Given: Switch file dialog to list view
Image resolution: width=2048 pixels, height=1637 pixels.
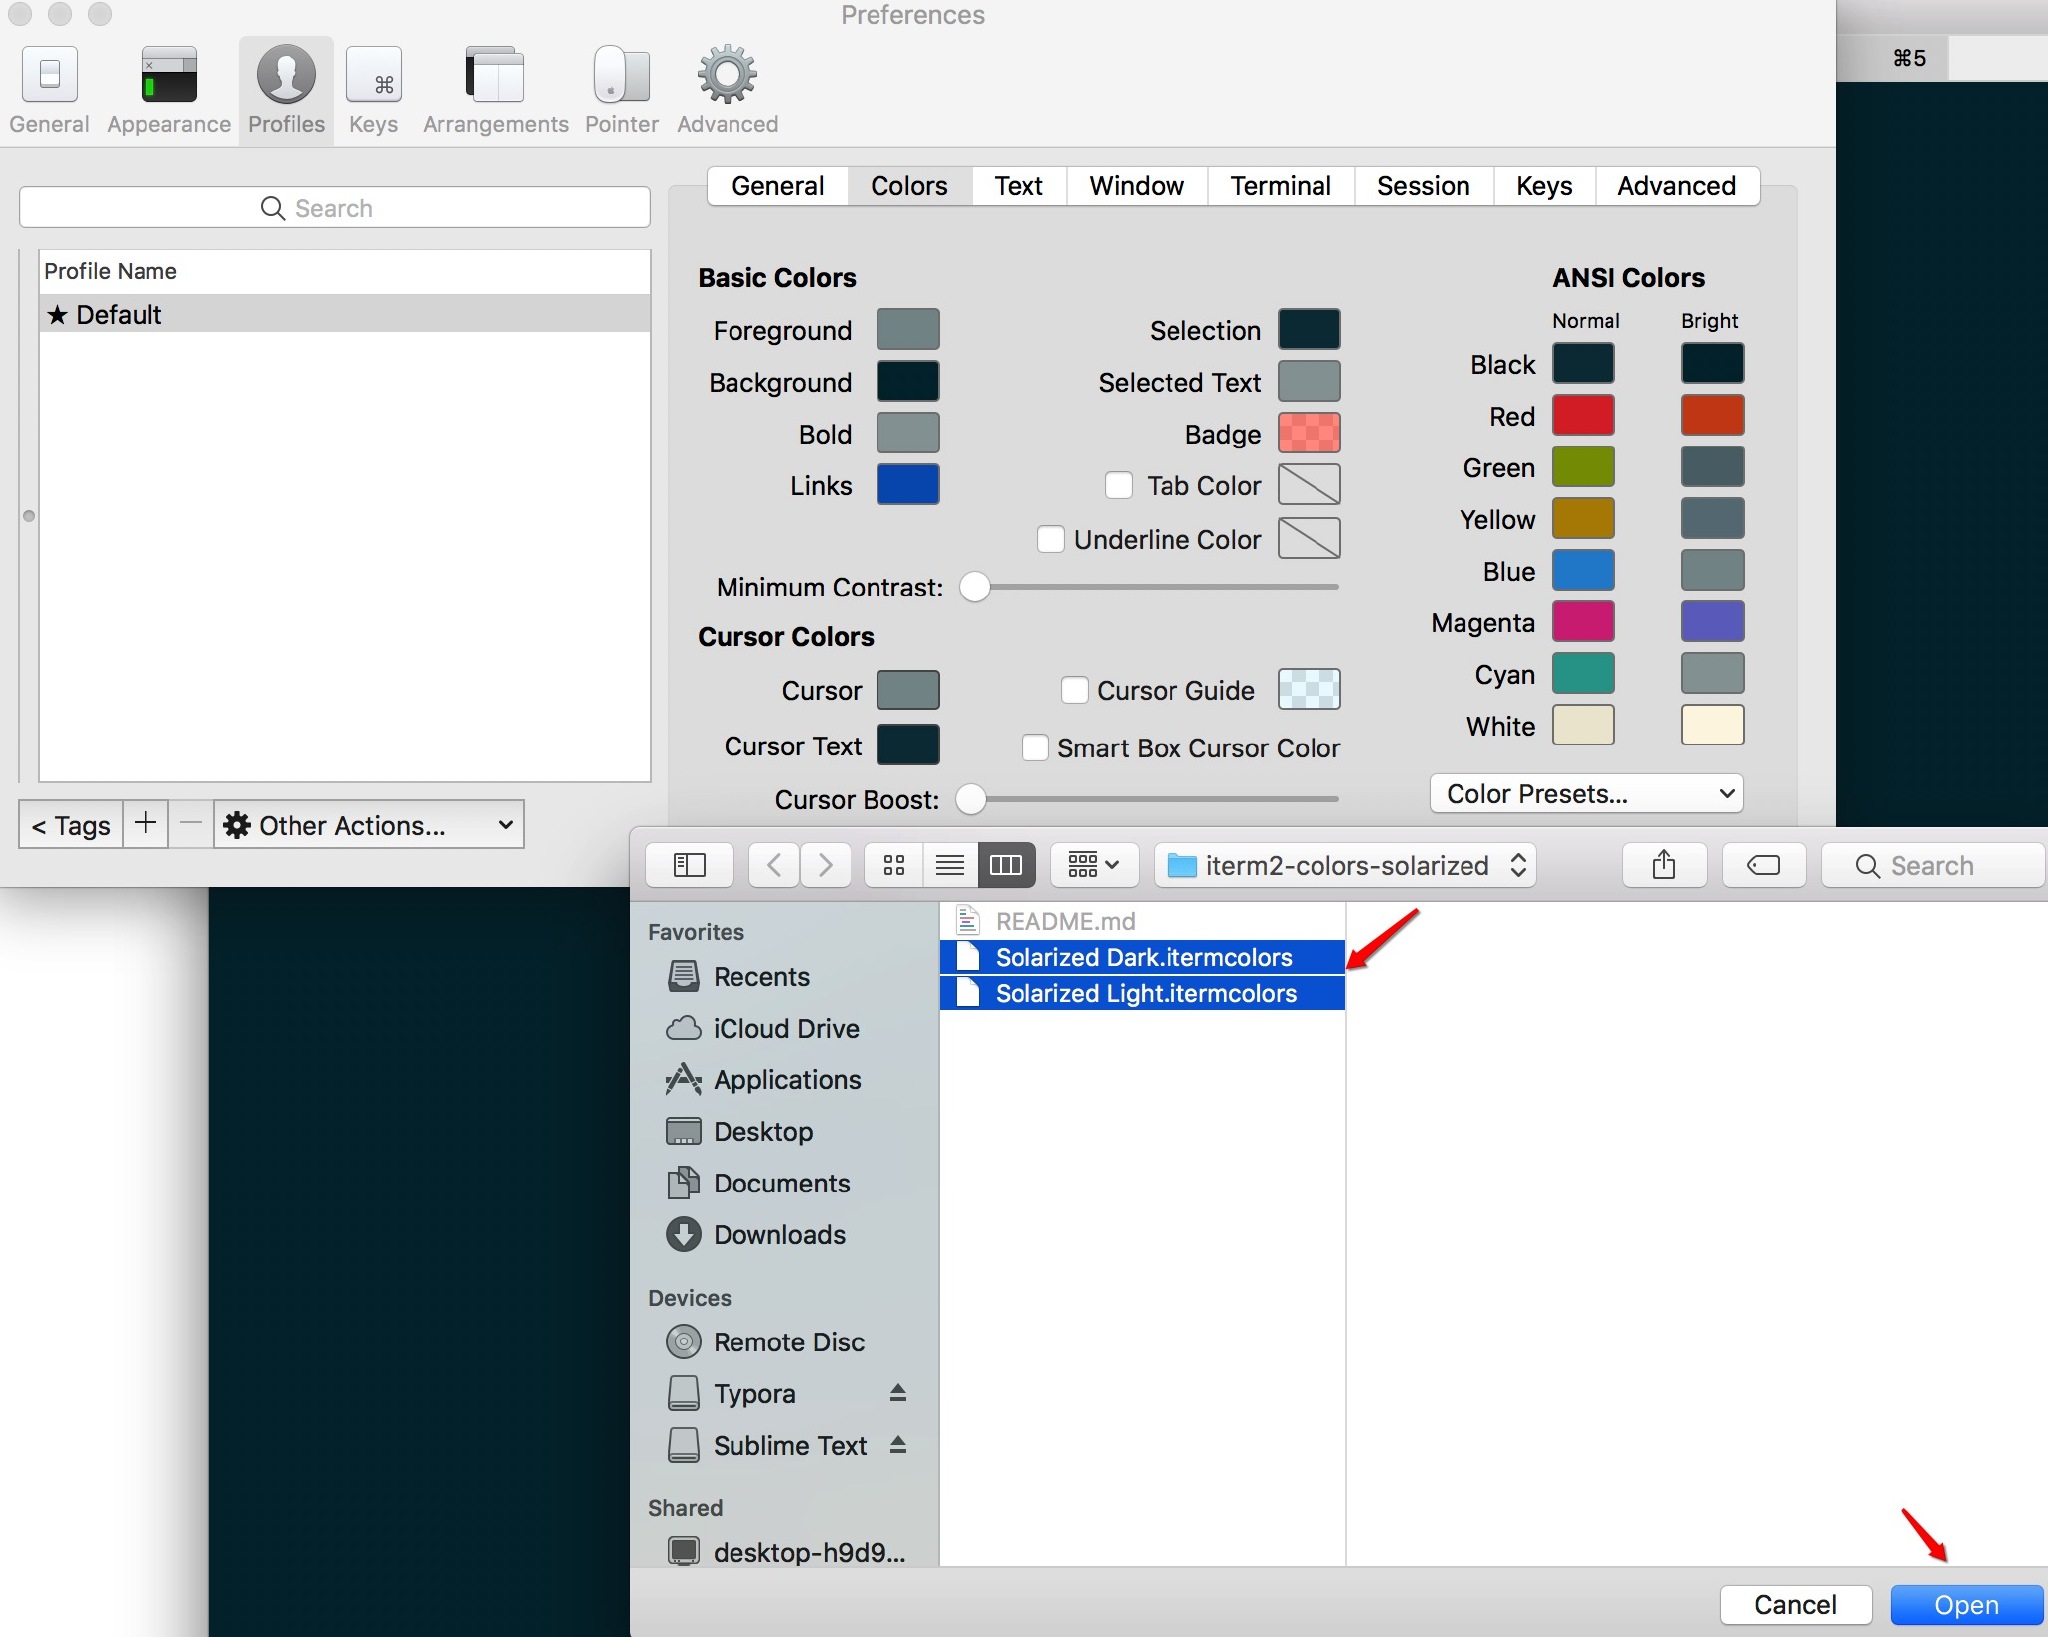Looking at the screenshot, I should click(x=949, y=865).
